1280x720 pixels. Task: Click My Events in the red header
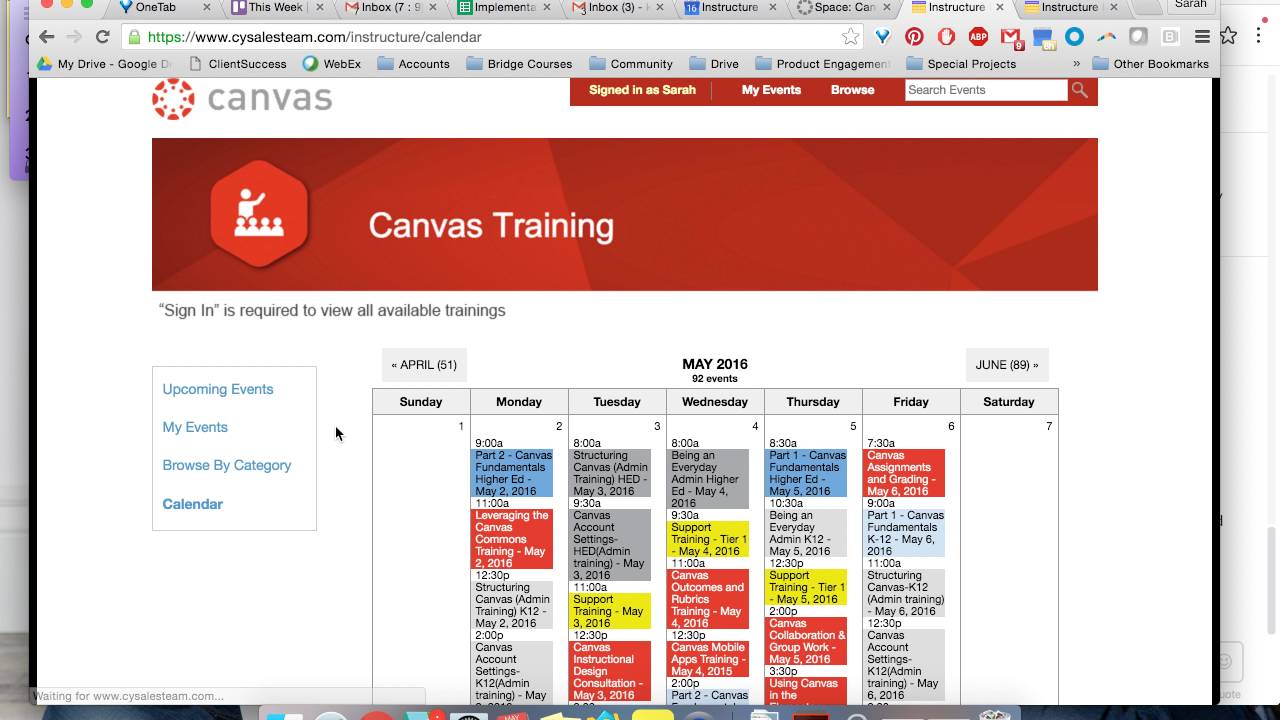tap(771, 90)
